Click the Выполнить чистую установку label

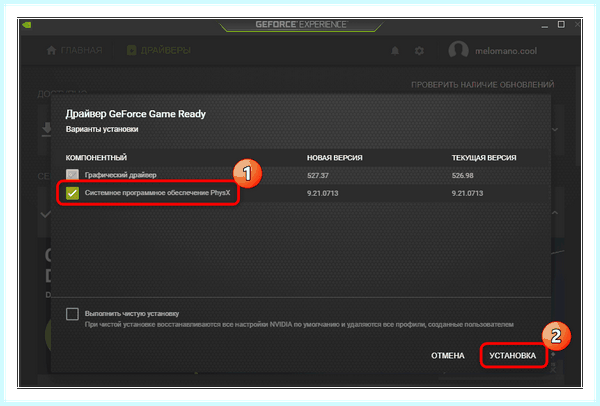[132, 314]
